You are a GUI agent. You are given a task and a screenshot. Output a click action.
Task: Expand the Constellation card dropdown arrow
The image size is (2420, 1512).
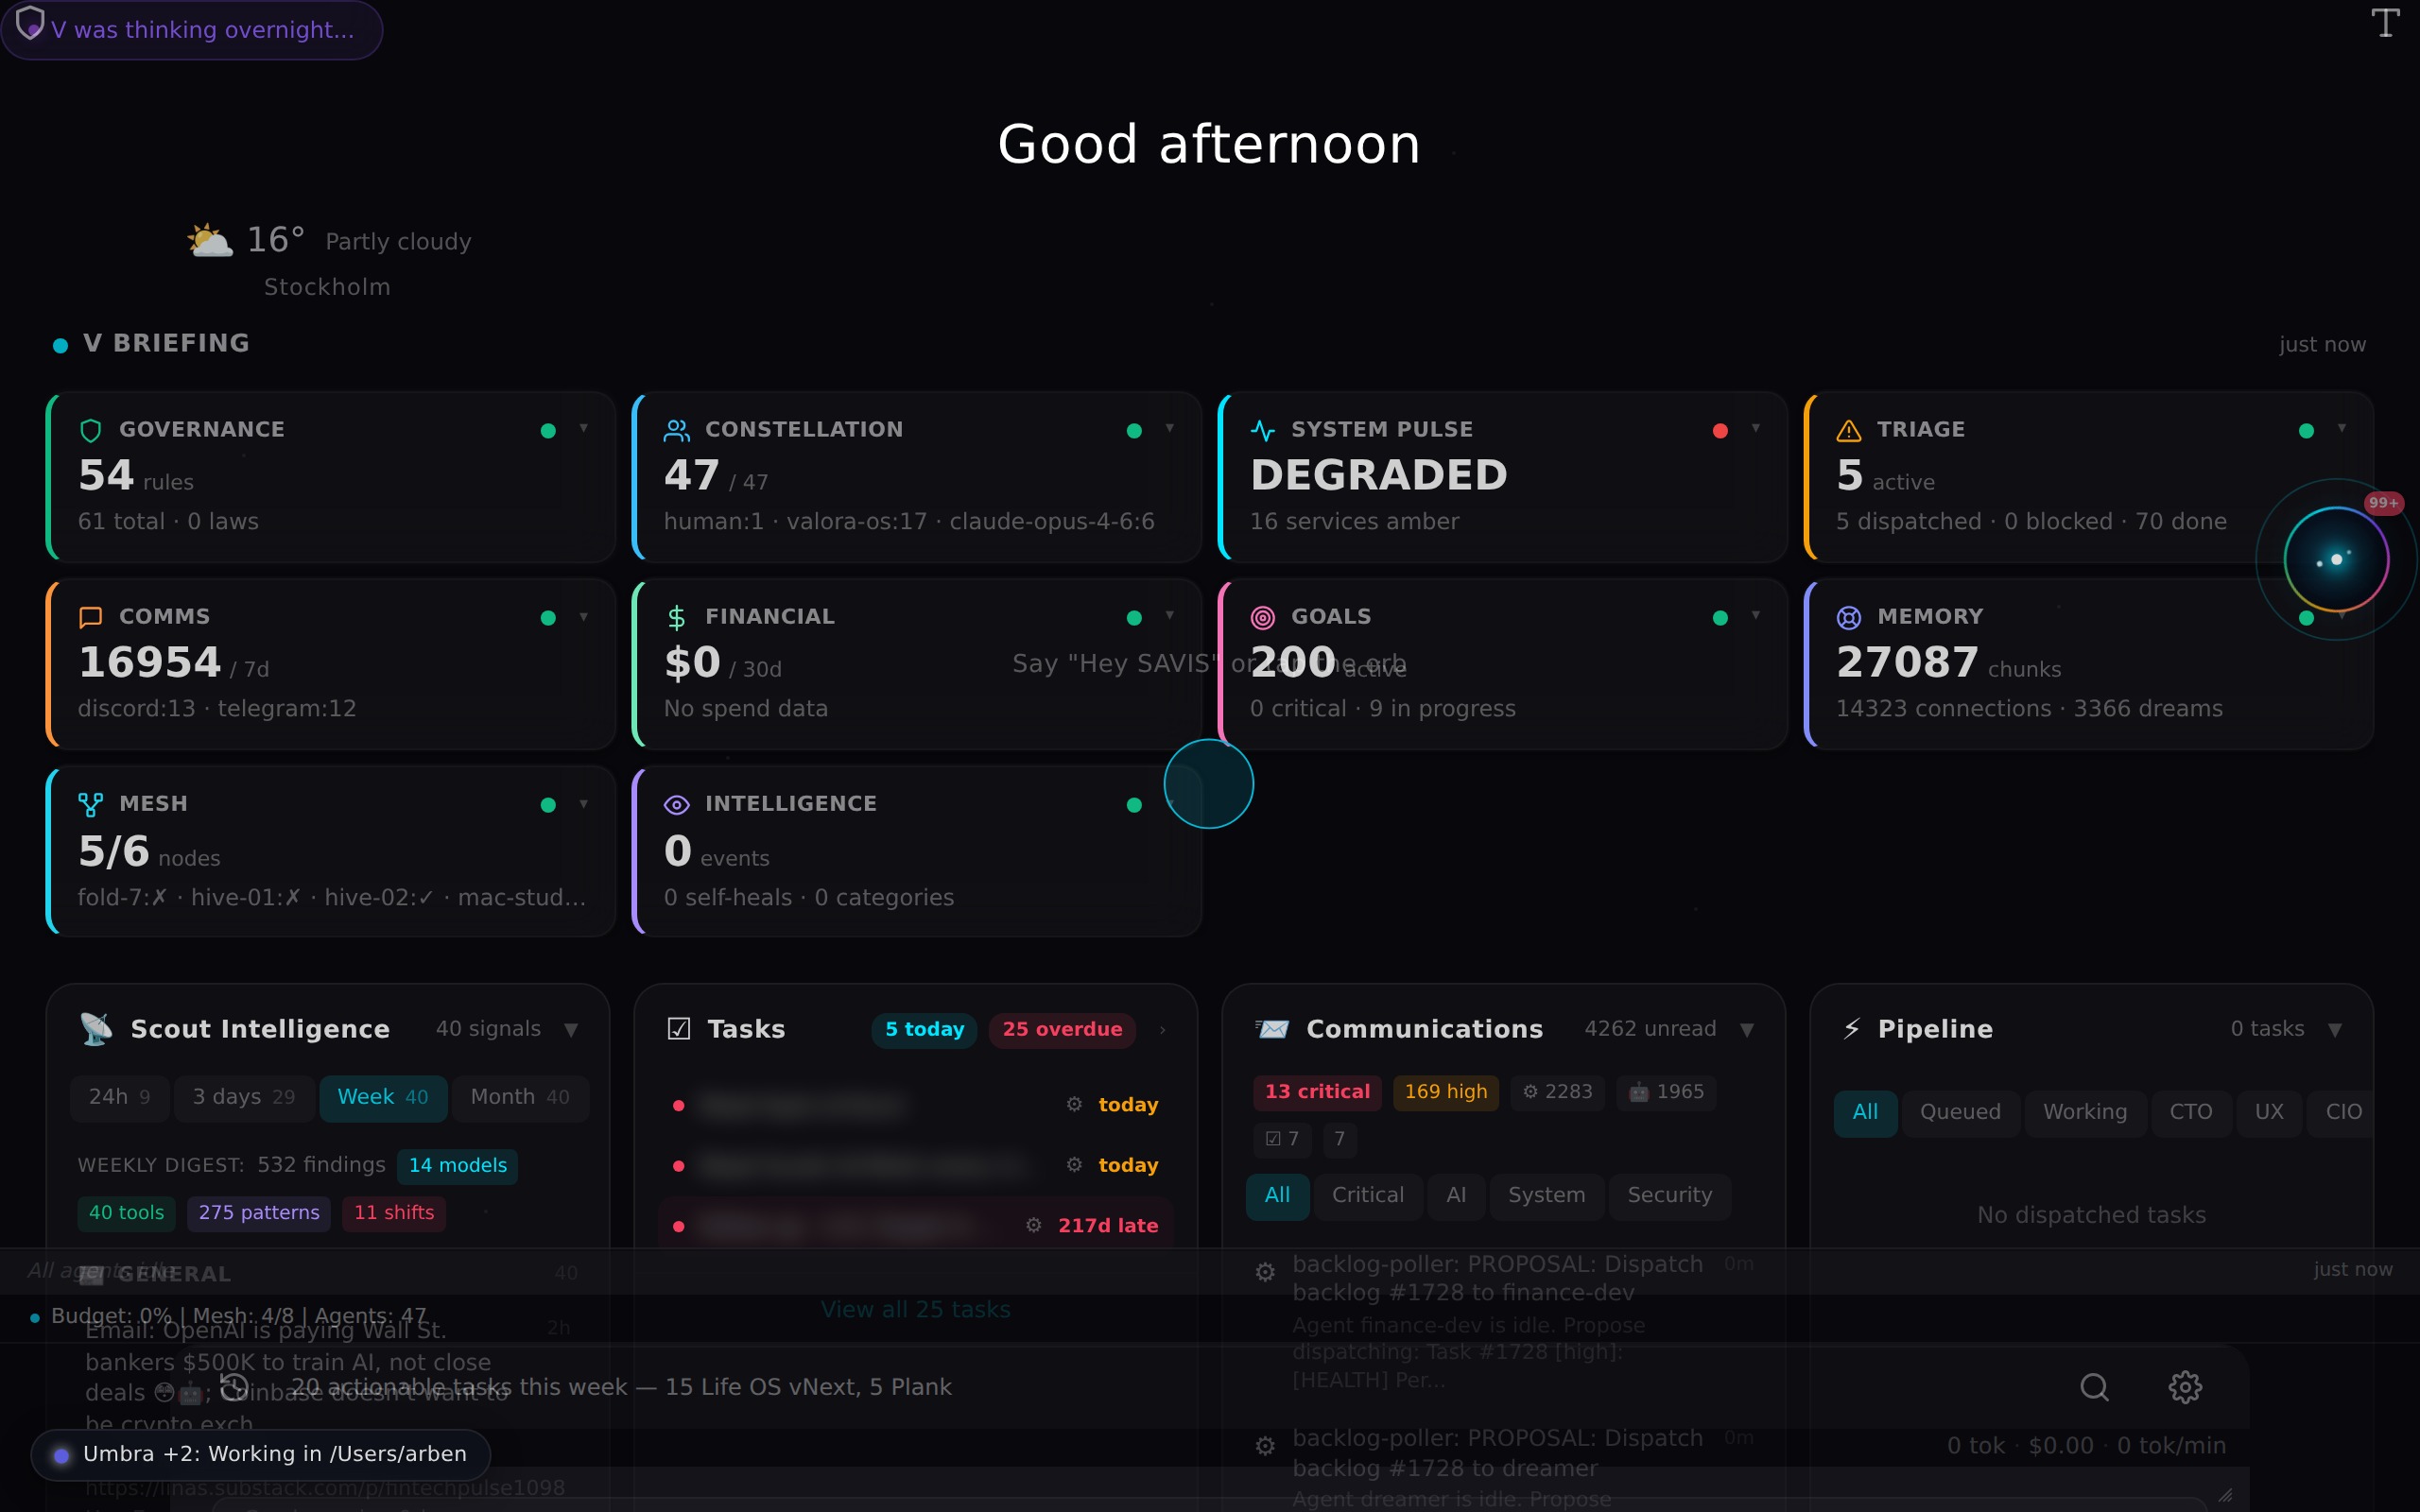pos(1170,428)
